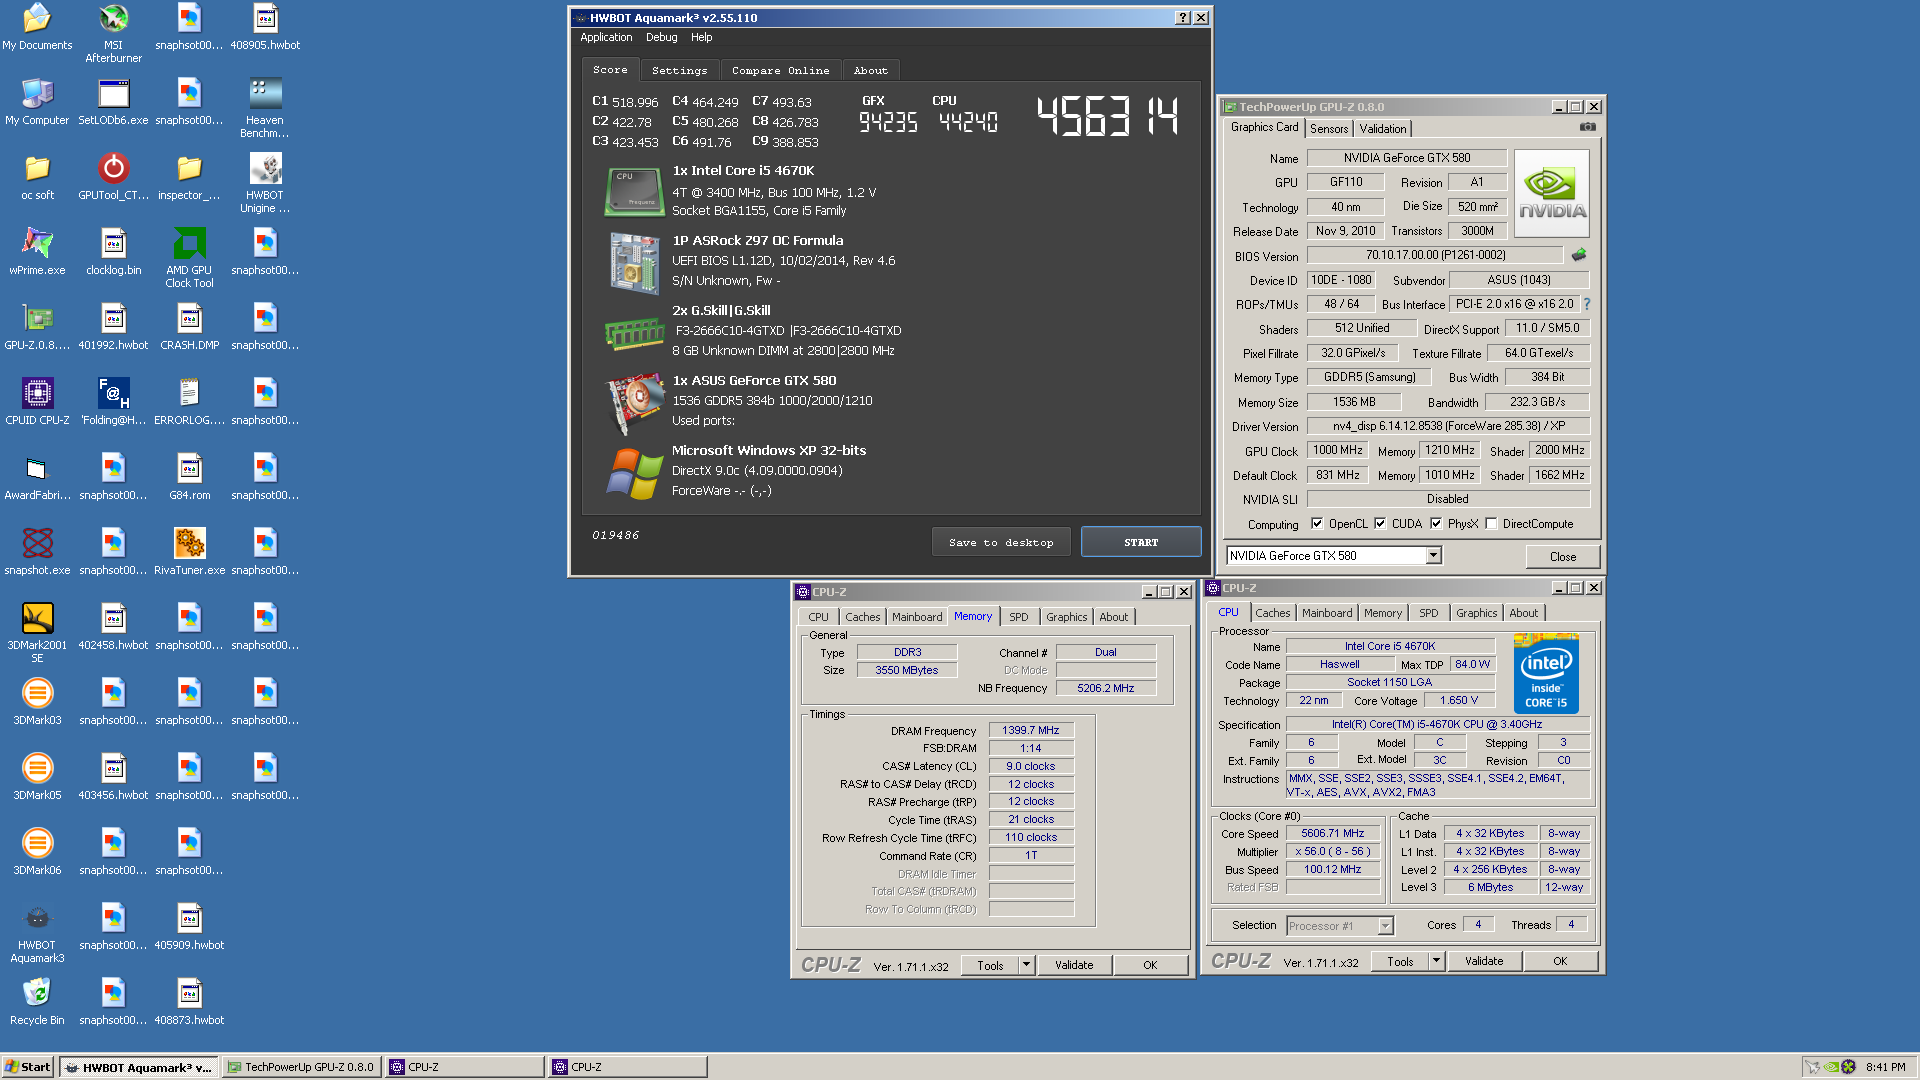This screenshot has height=1080, width=1920.
Task: Launch CPUID CPU-Z desktop icon
Action: [x=37, y=401]
